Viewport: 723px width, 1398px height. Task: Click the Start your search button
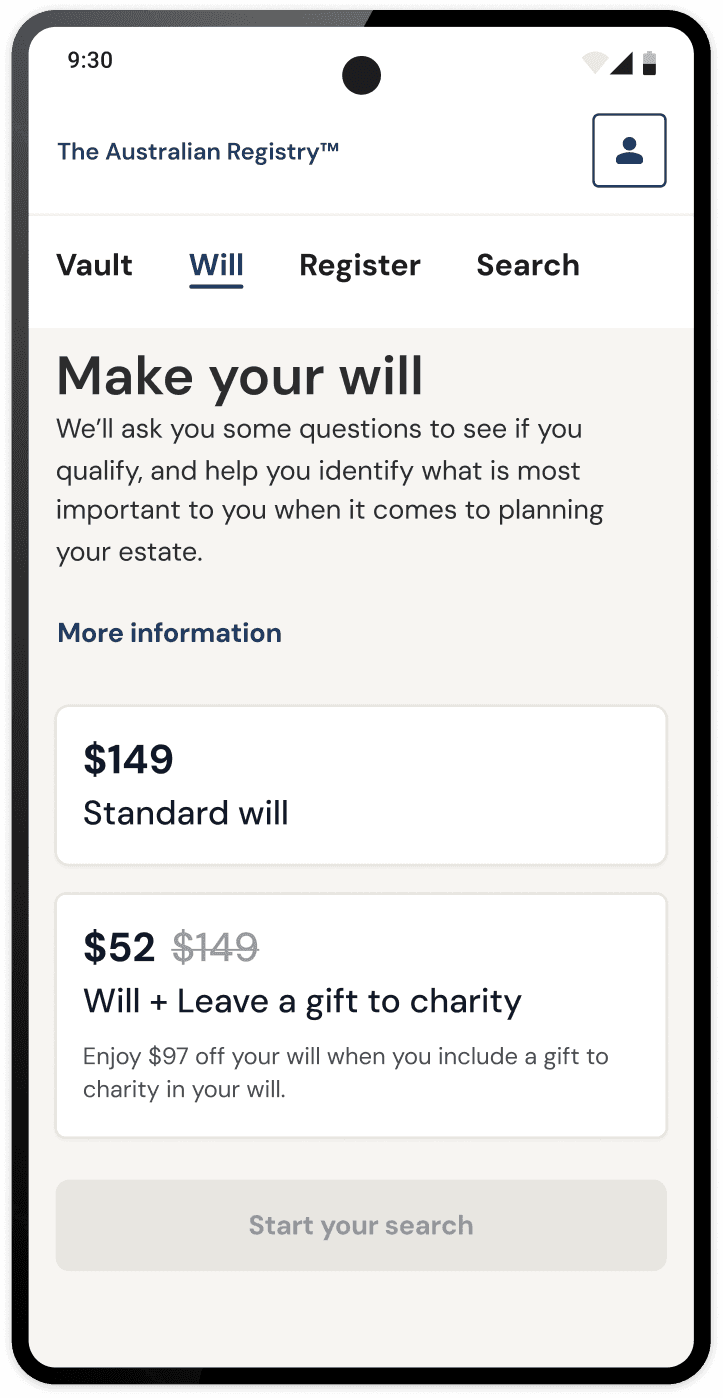coord(361,1225)
